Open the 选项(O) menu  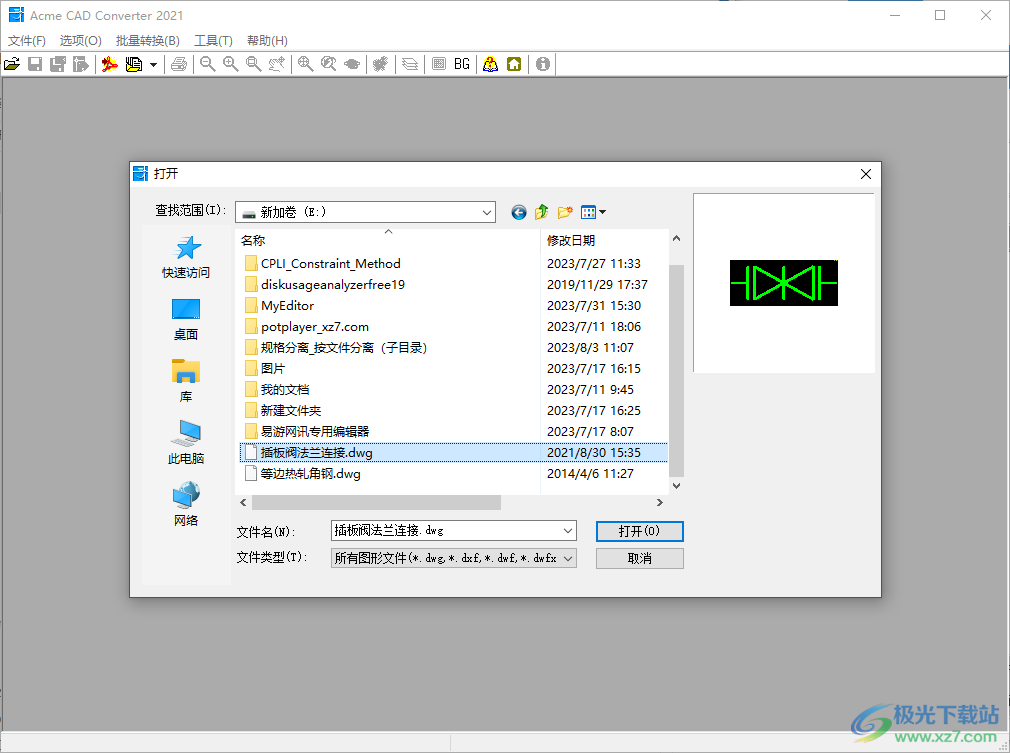[81, 41]
